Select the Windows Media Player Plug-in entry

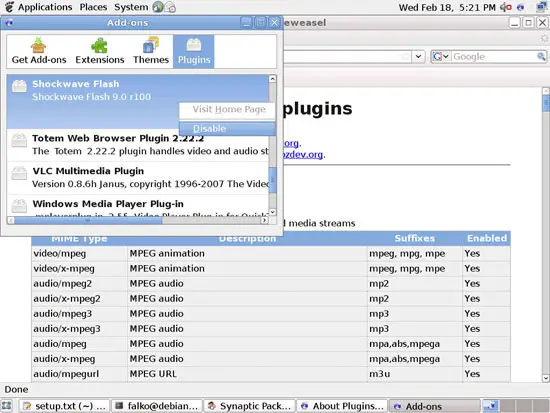click(138, 205)
